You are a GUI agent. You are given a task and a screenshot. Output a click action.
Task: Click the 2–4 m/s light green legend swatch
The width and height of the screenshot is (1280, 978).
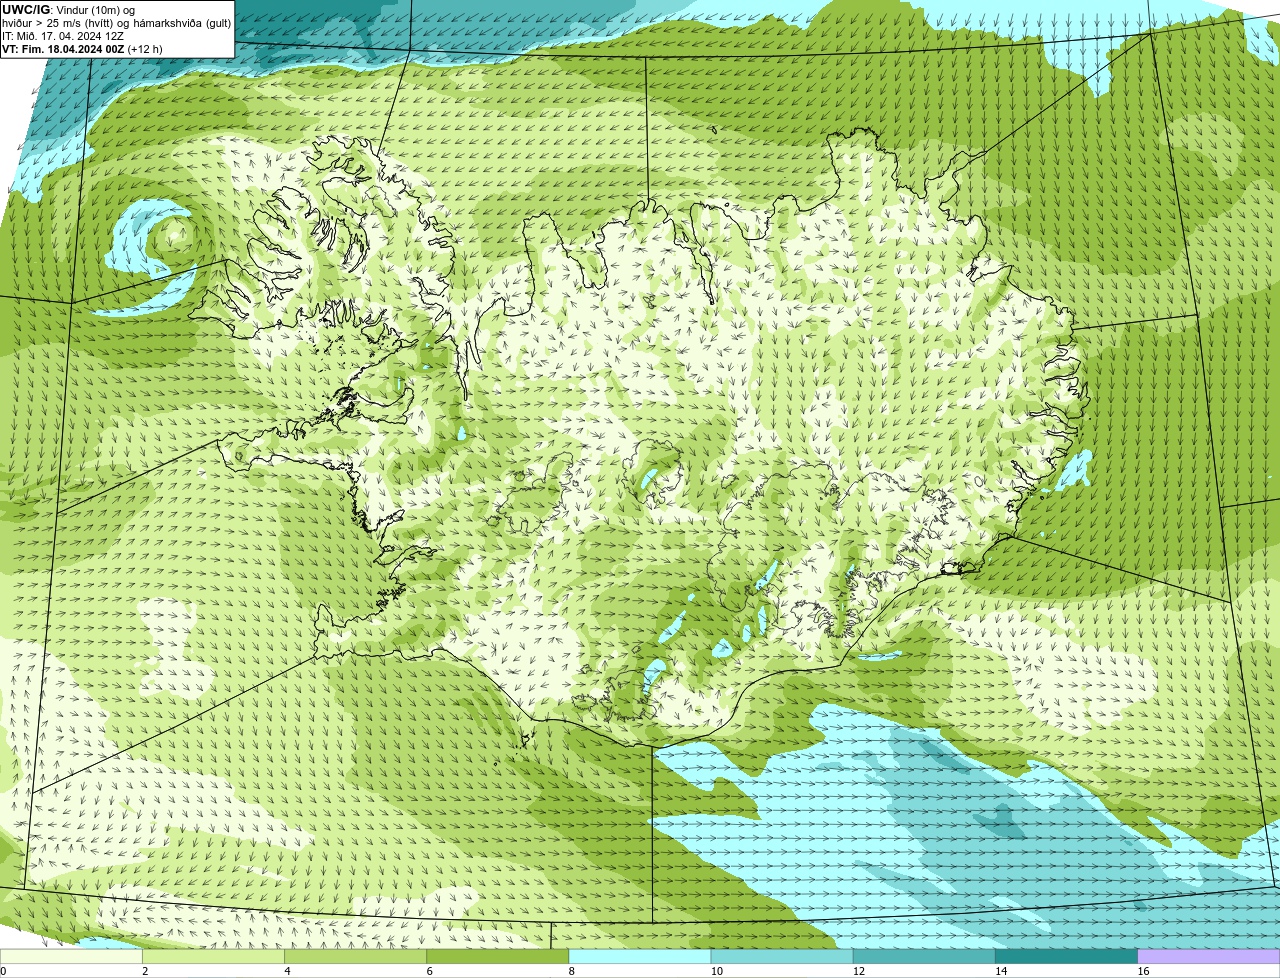(213, 957)
